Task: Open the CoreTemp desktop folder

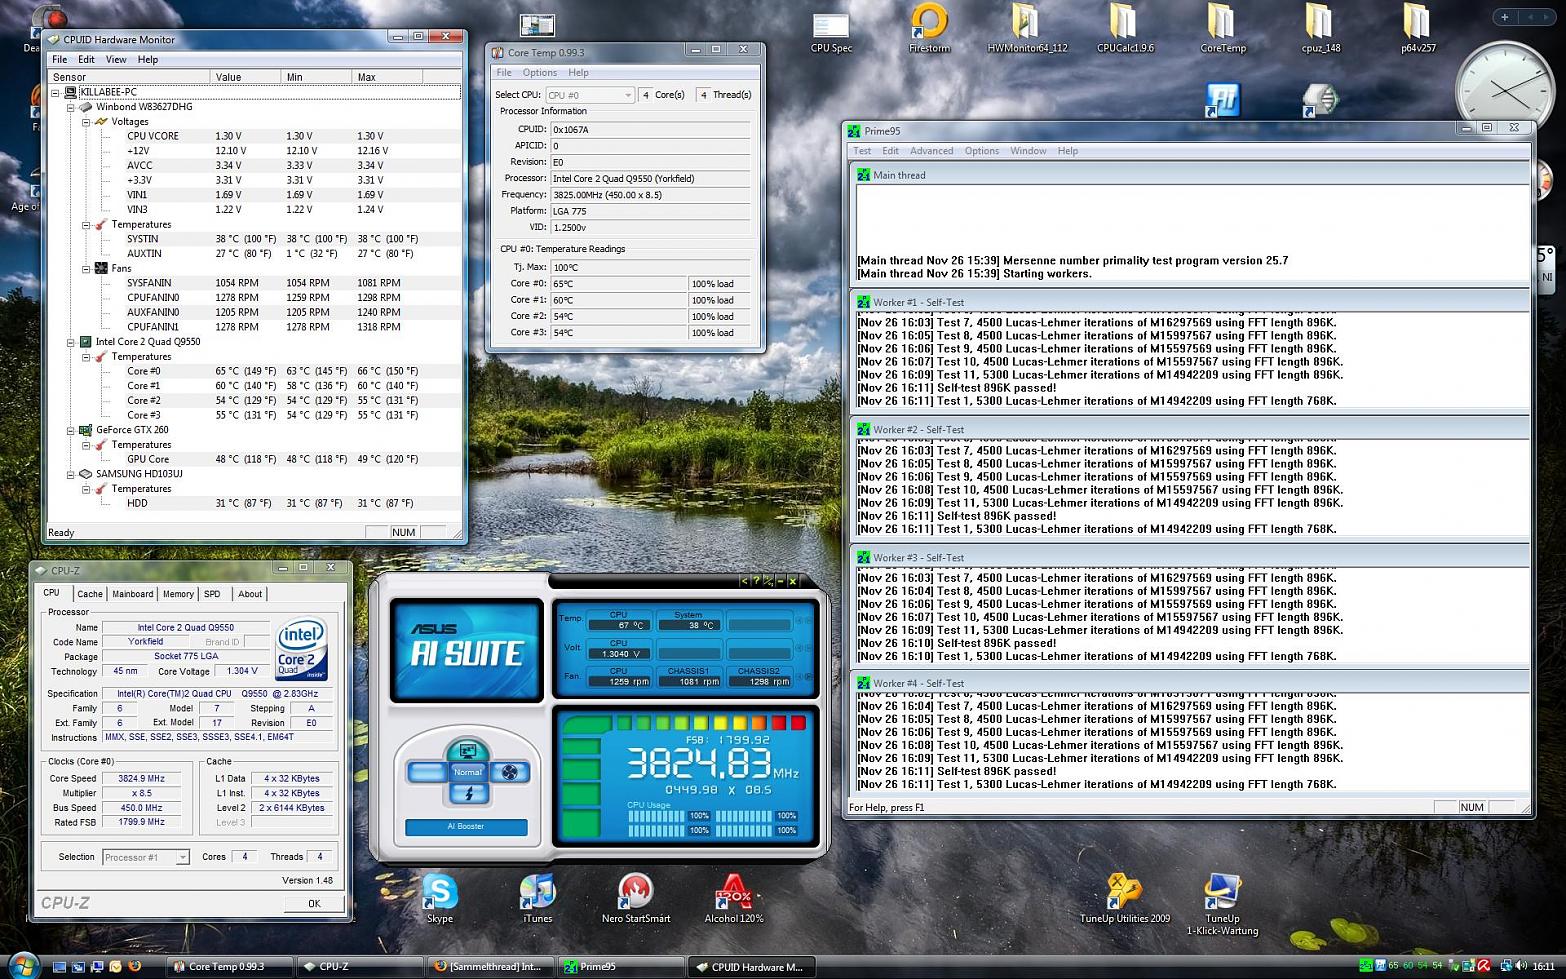Action: click(1223, 29)
